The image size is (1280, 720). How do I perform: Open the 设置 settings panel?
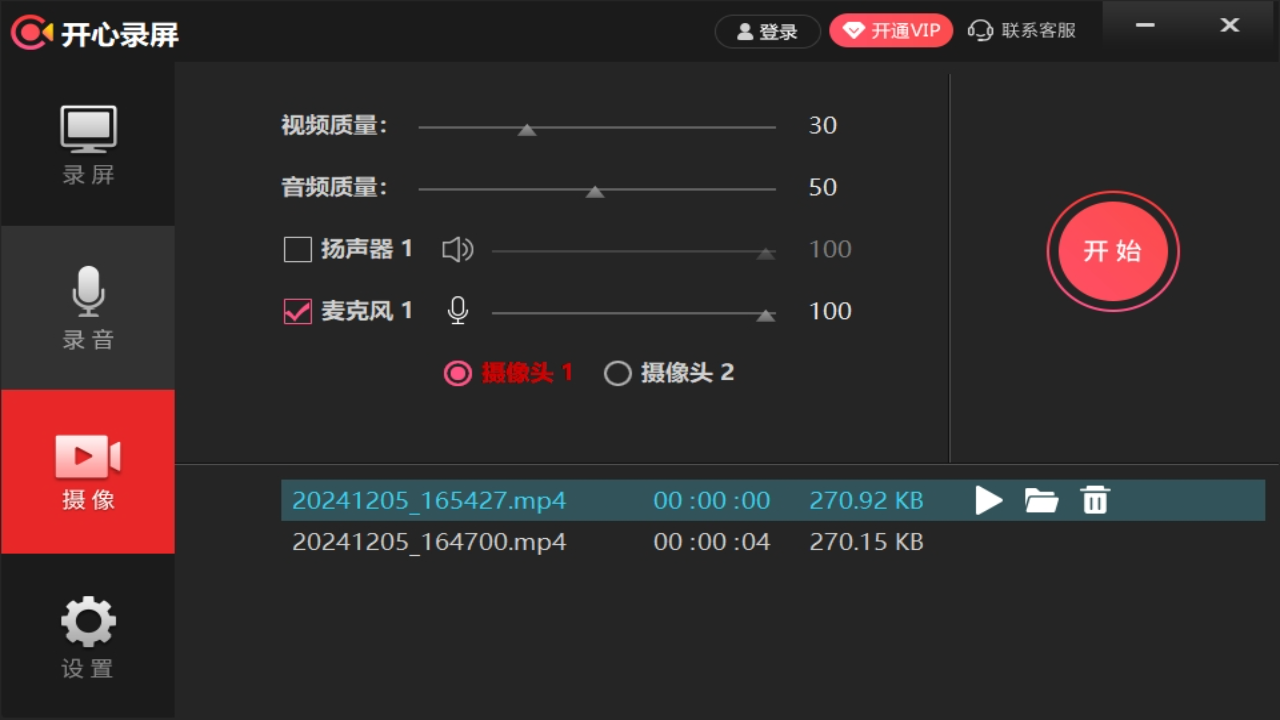point(87,637)
